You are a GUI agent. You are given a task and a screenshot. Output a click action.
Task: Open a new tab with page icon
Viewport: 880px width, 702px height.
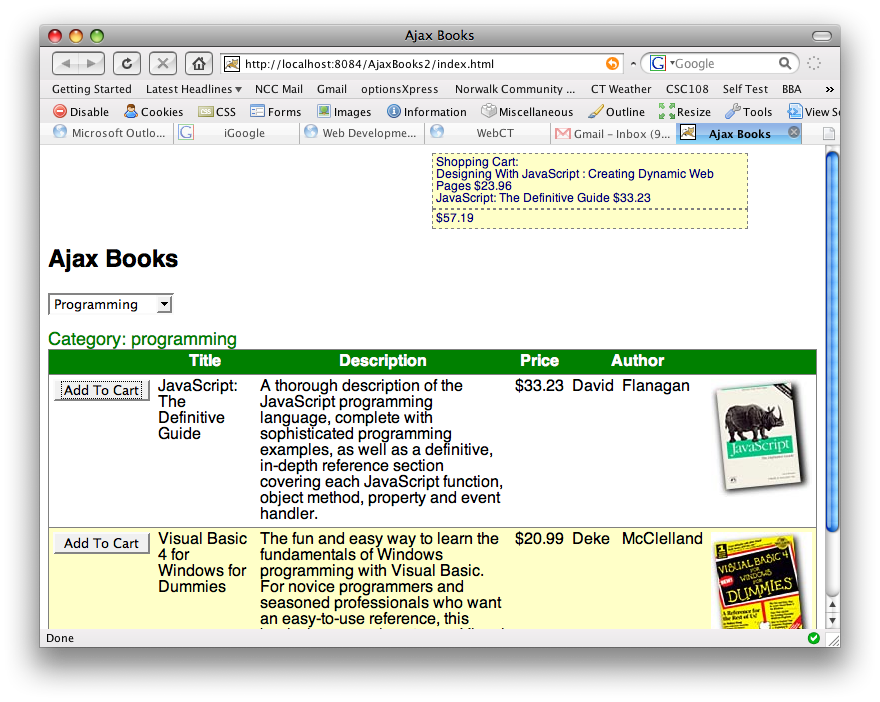[x=829, y=134]
